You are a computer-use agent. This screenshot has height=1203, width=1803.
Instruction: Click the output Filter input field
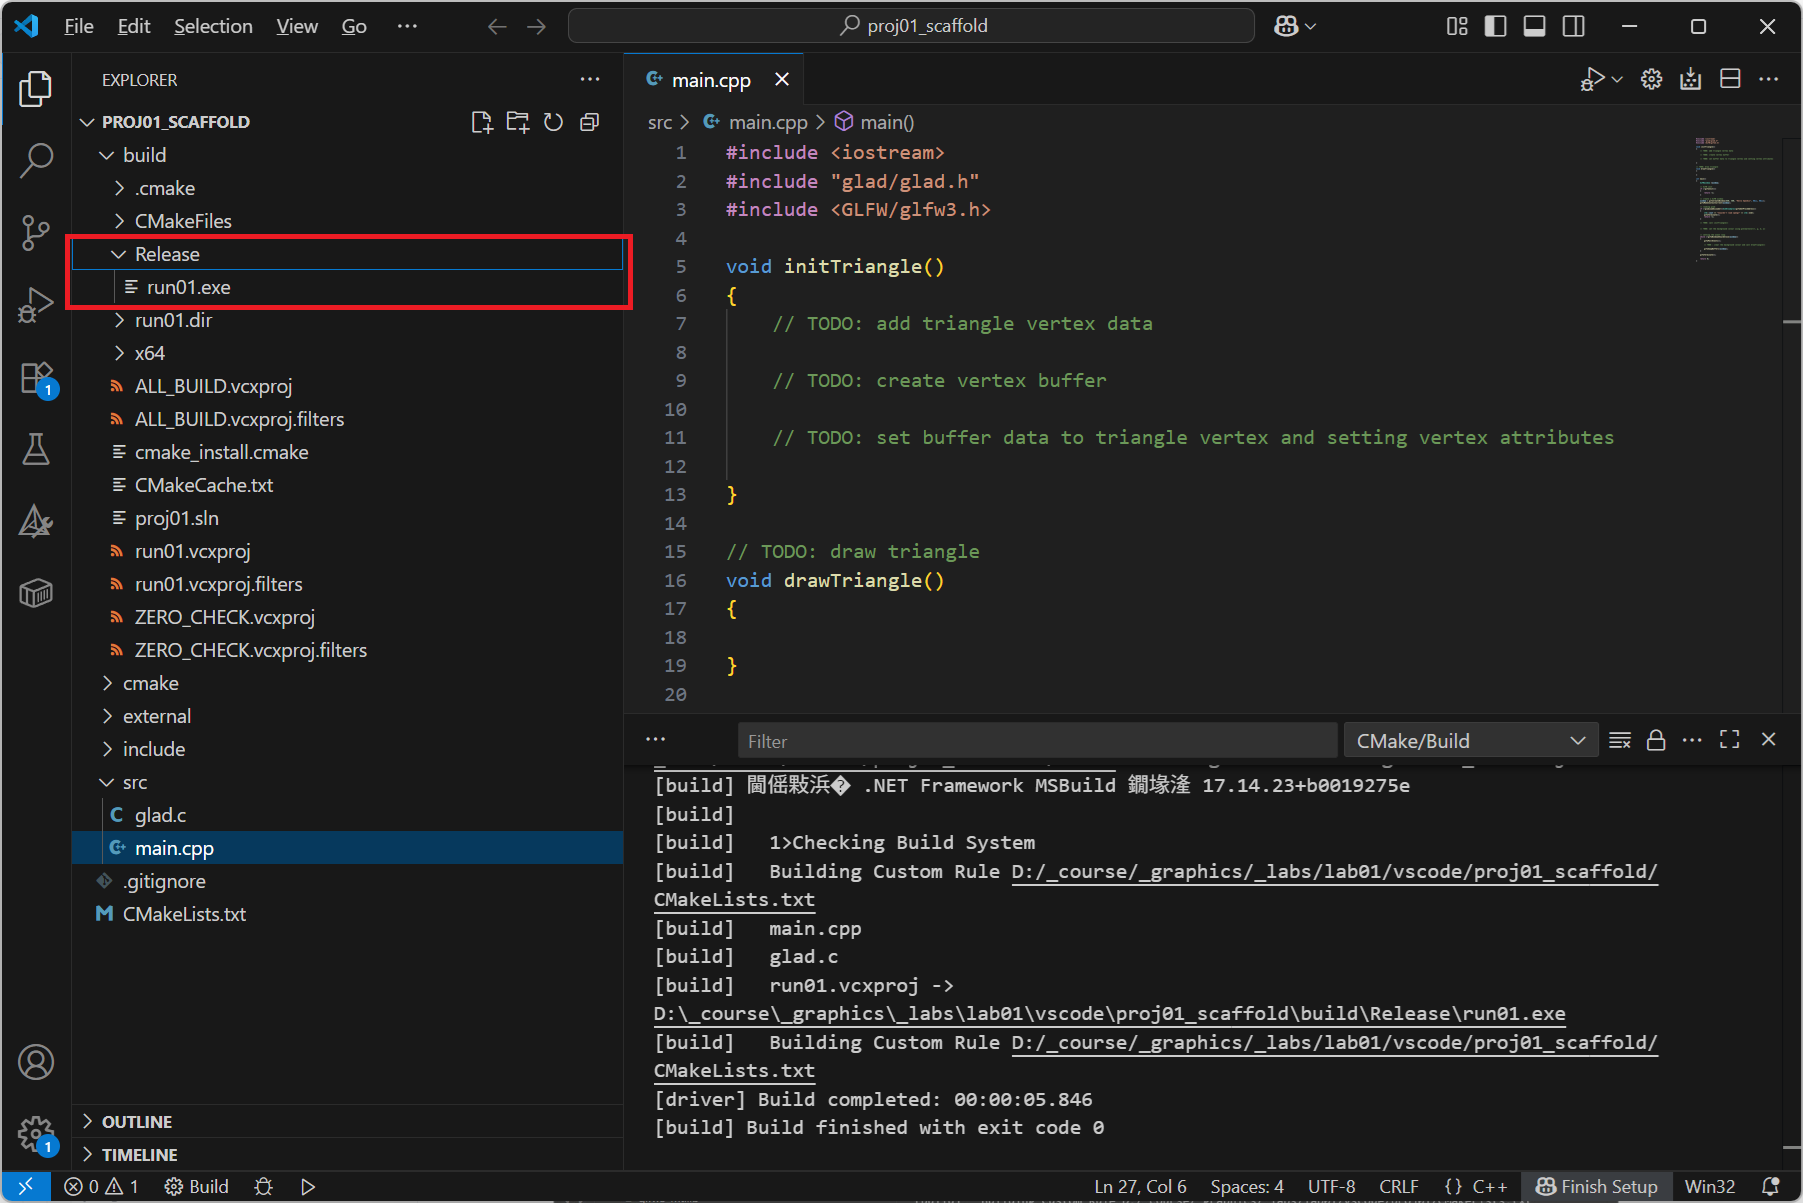pos(1036,741)
